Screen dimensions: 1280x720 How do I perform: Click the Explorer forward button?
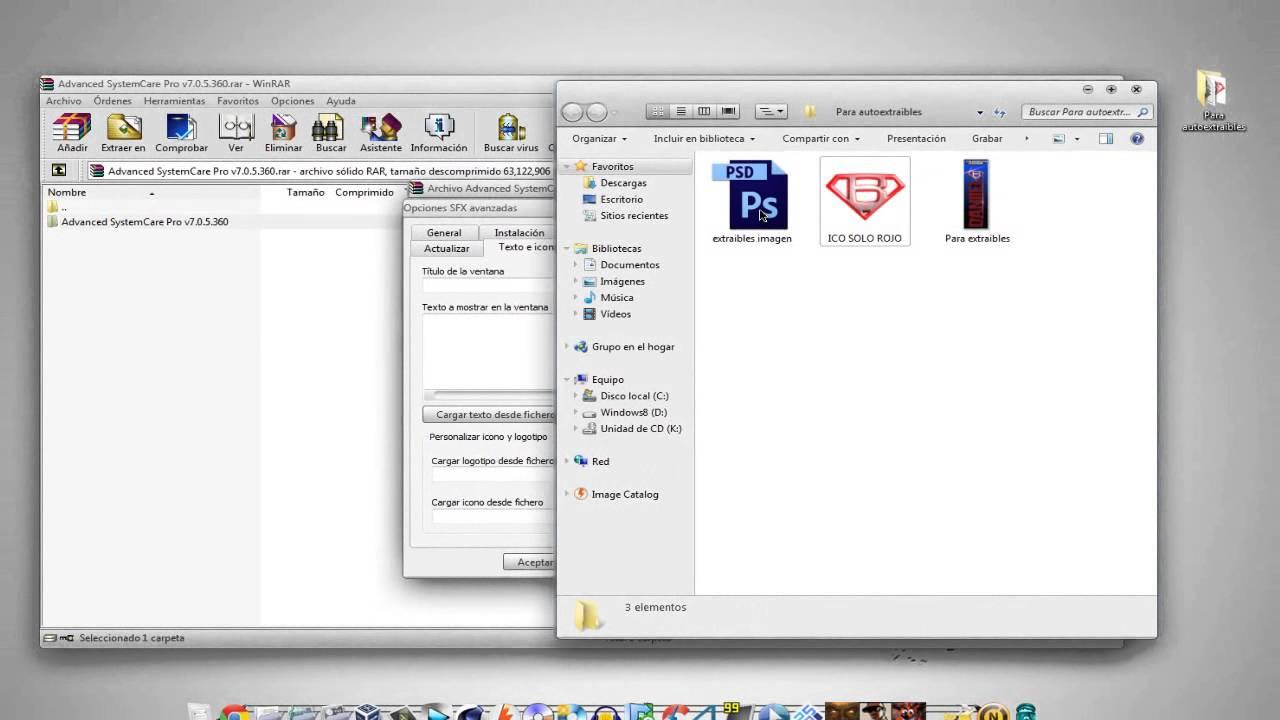[x=596, y=112]
